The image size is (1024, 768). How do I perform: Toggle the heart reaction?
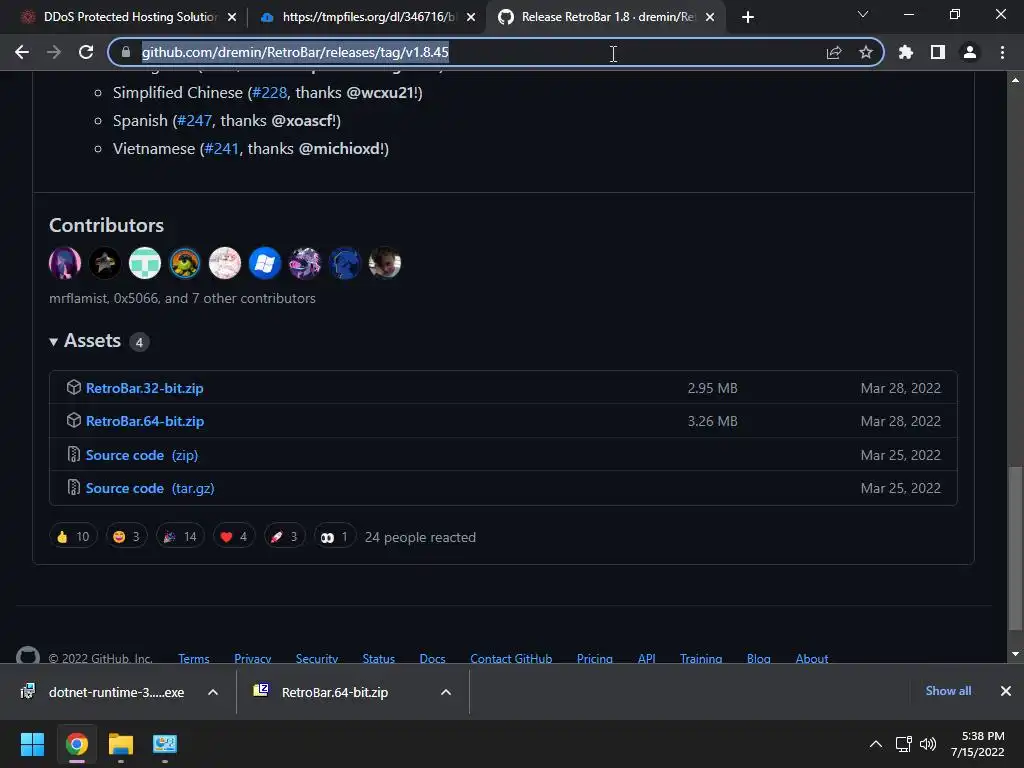234,537
